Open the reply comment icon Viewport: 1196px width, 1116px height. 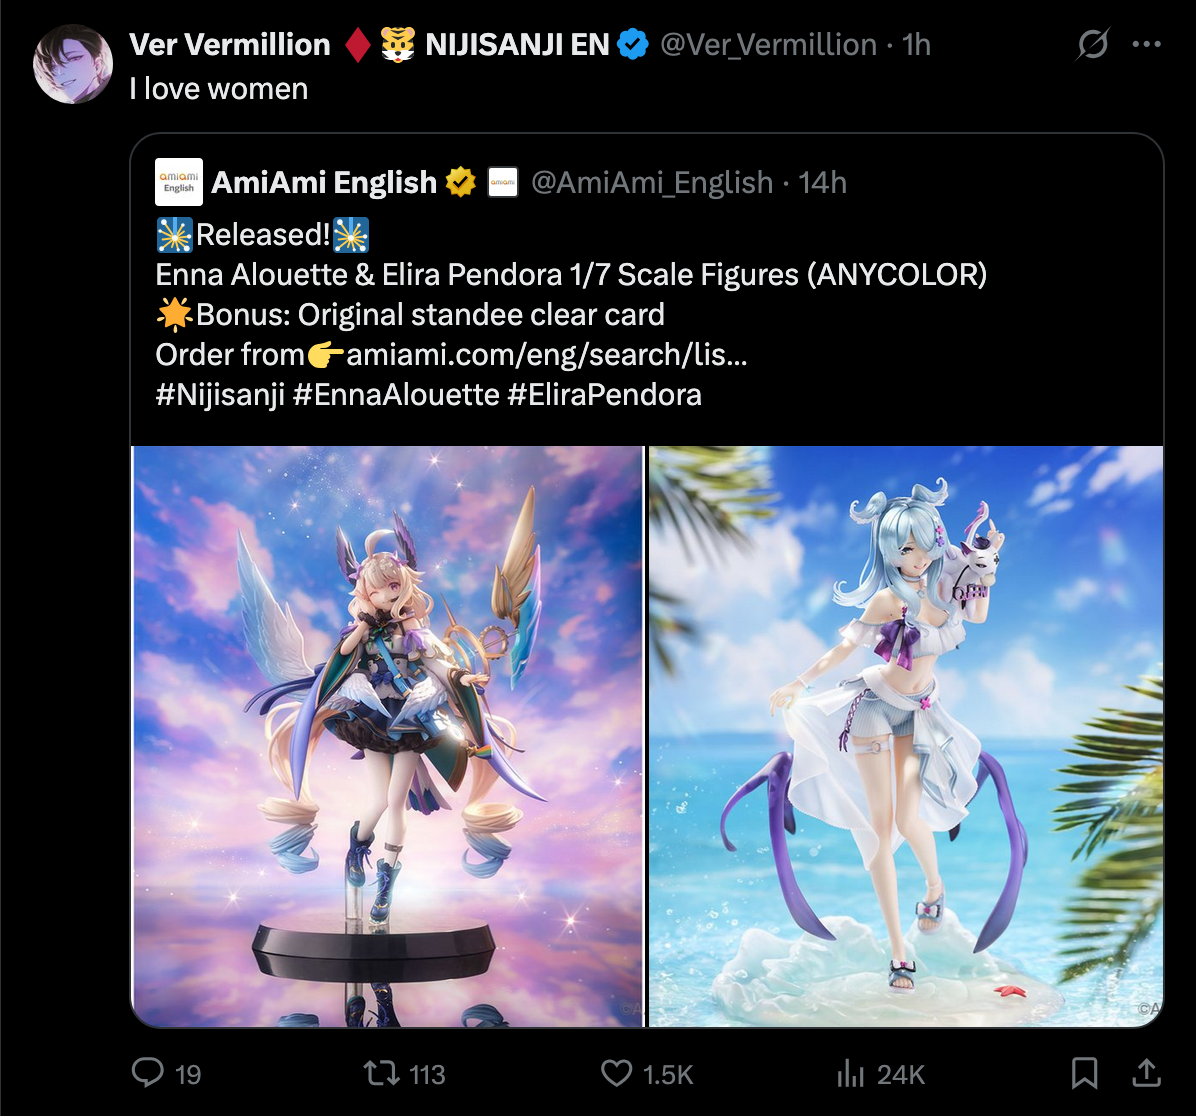(148, 1073)
